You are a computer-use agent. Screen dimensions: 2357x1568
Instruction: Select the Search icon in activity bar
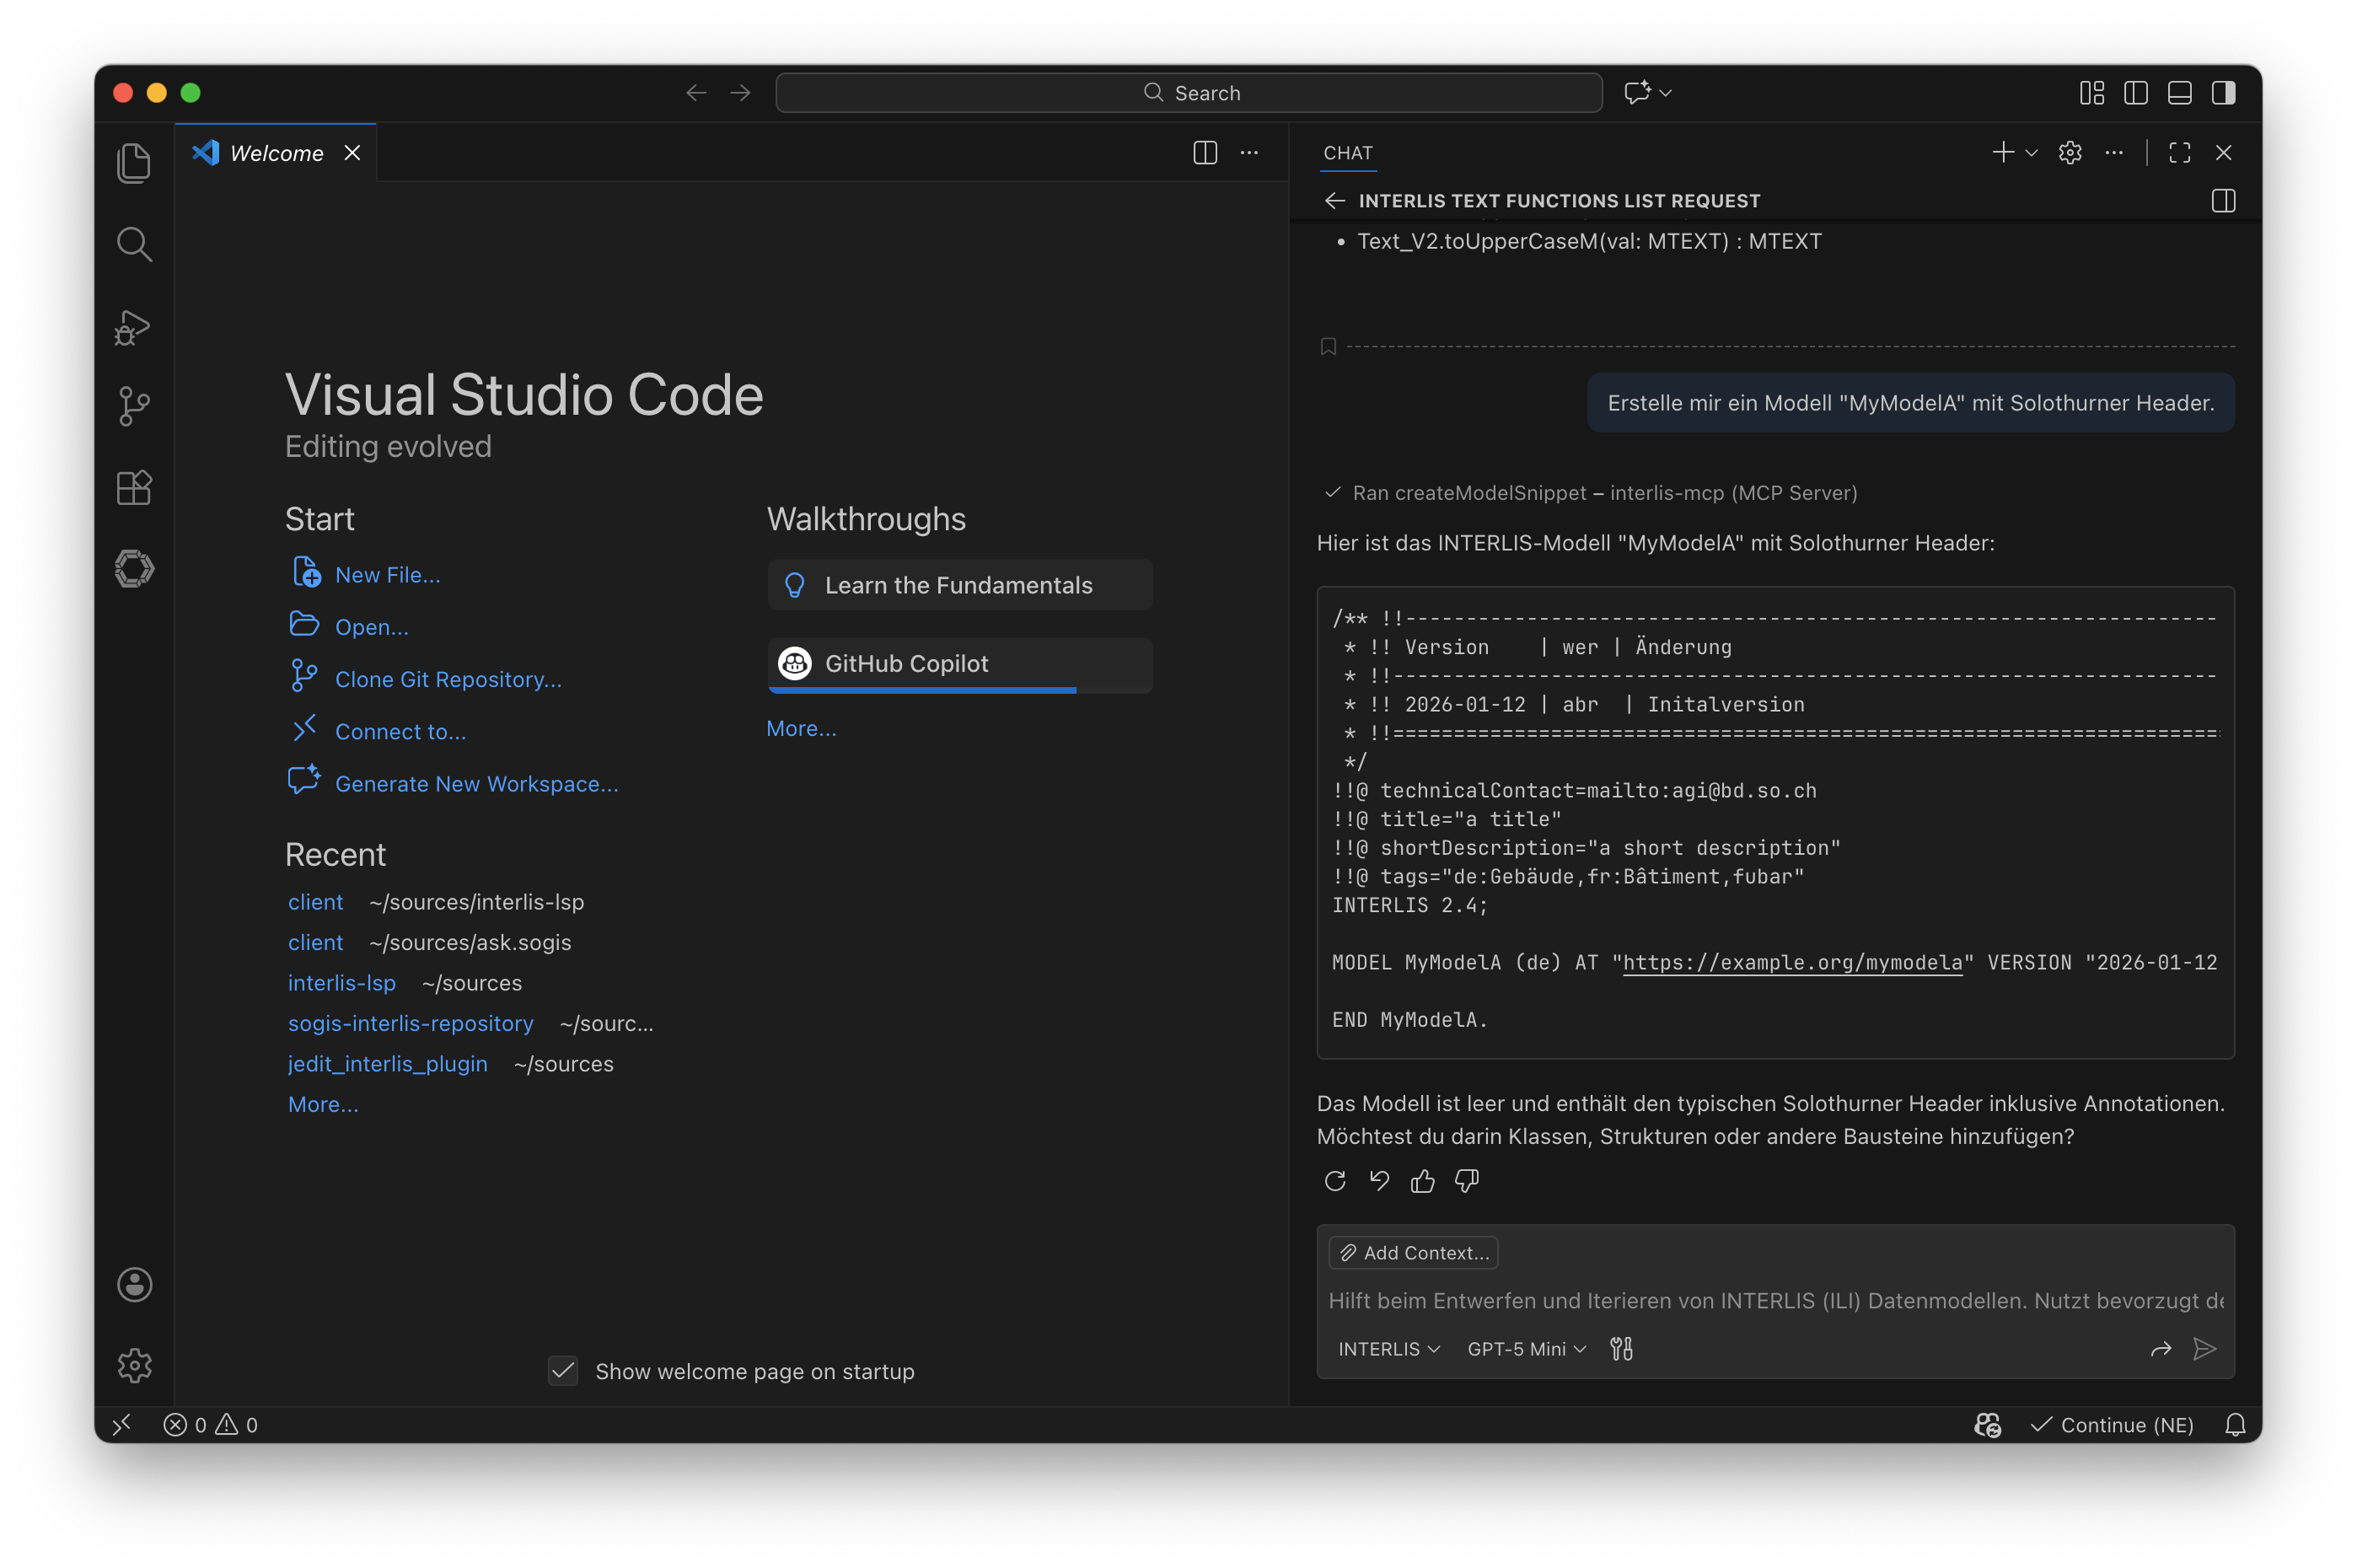(134, 243)
